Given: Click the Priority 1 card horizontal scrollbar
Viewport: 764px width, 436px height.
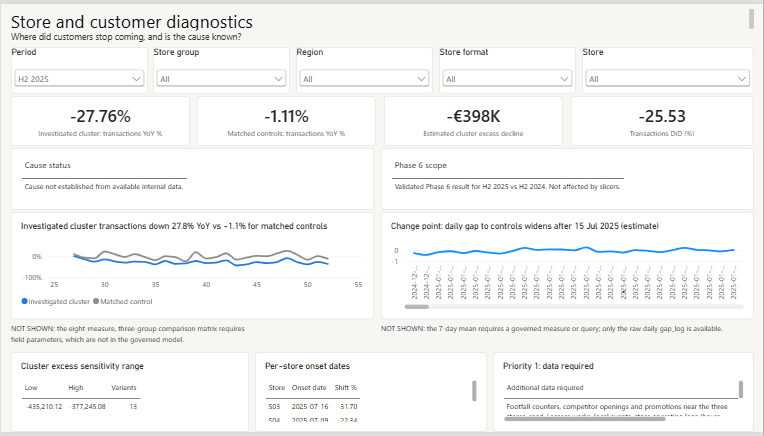Looking at the screenshot, I should 585,418.
